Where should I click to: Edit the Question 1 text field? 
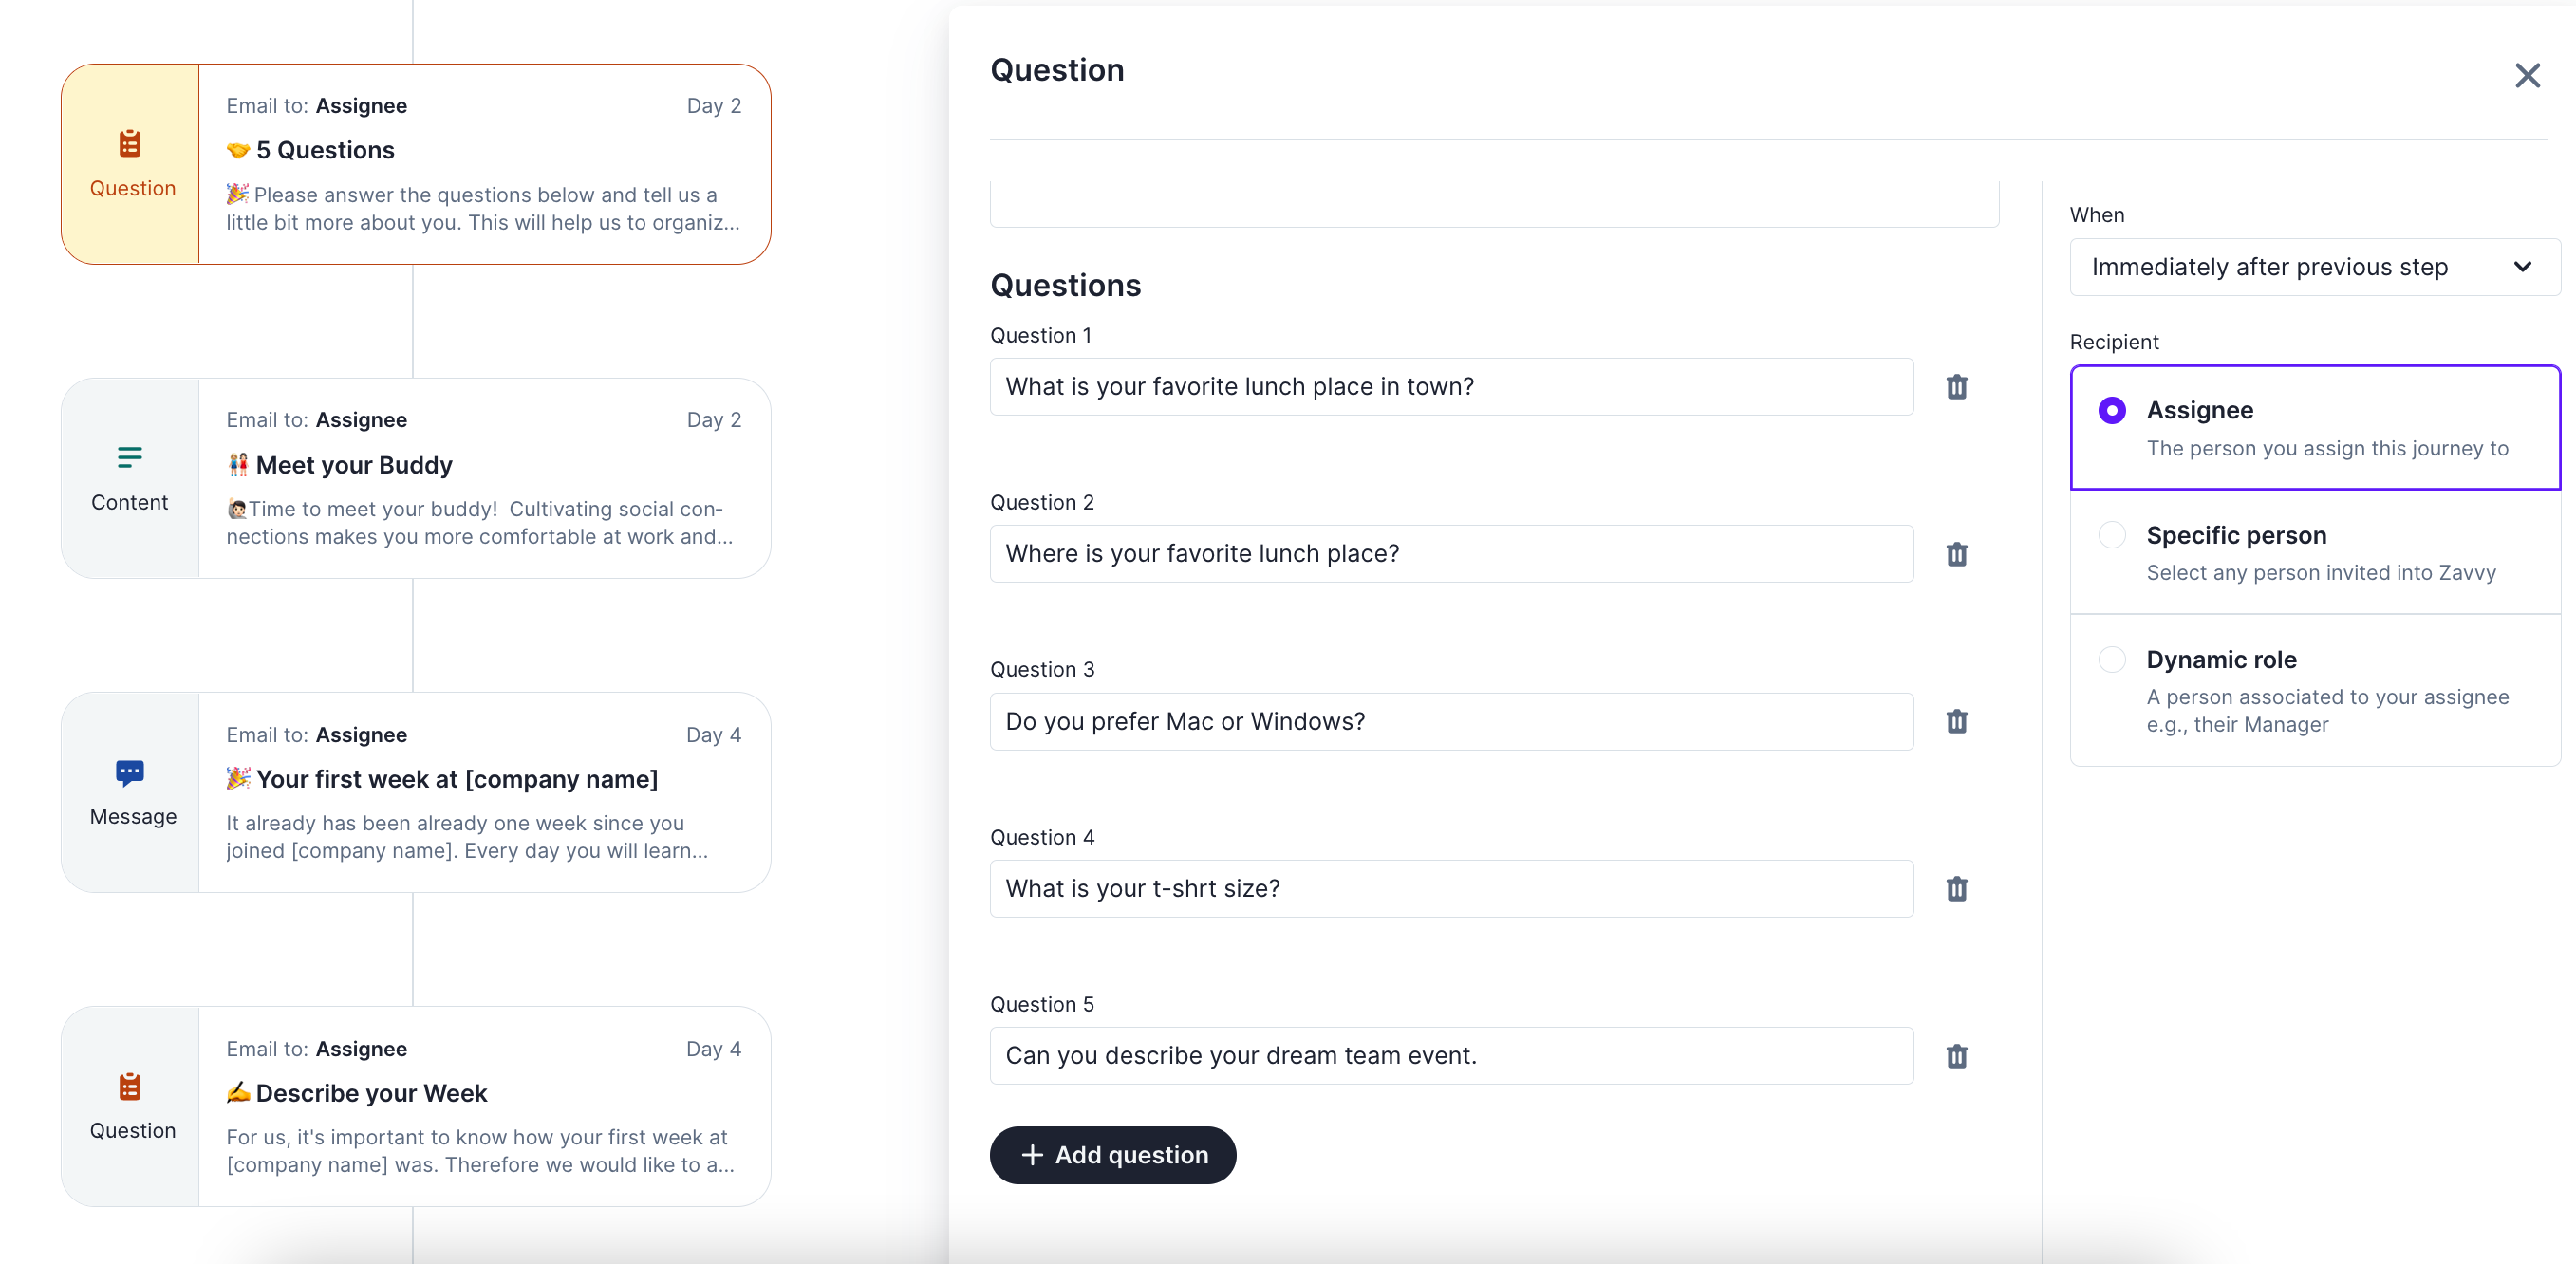pyautogui.click(x=1451, y=387)
